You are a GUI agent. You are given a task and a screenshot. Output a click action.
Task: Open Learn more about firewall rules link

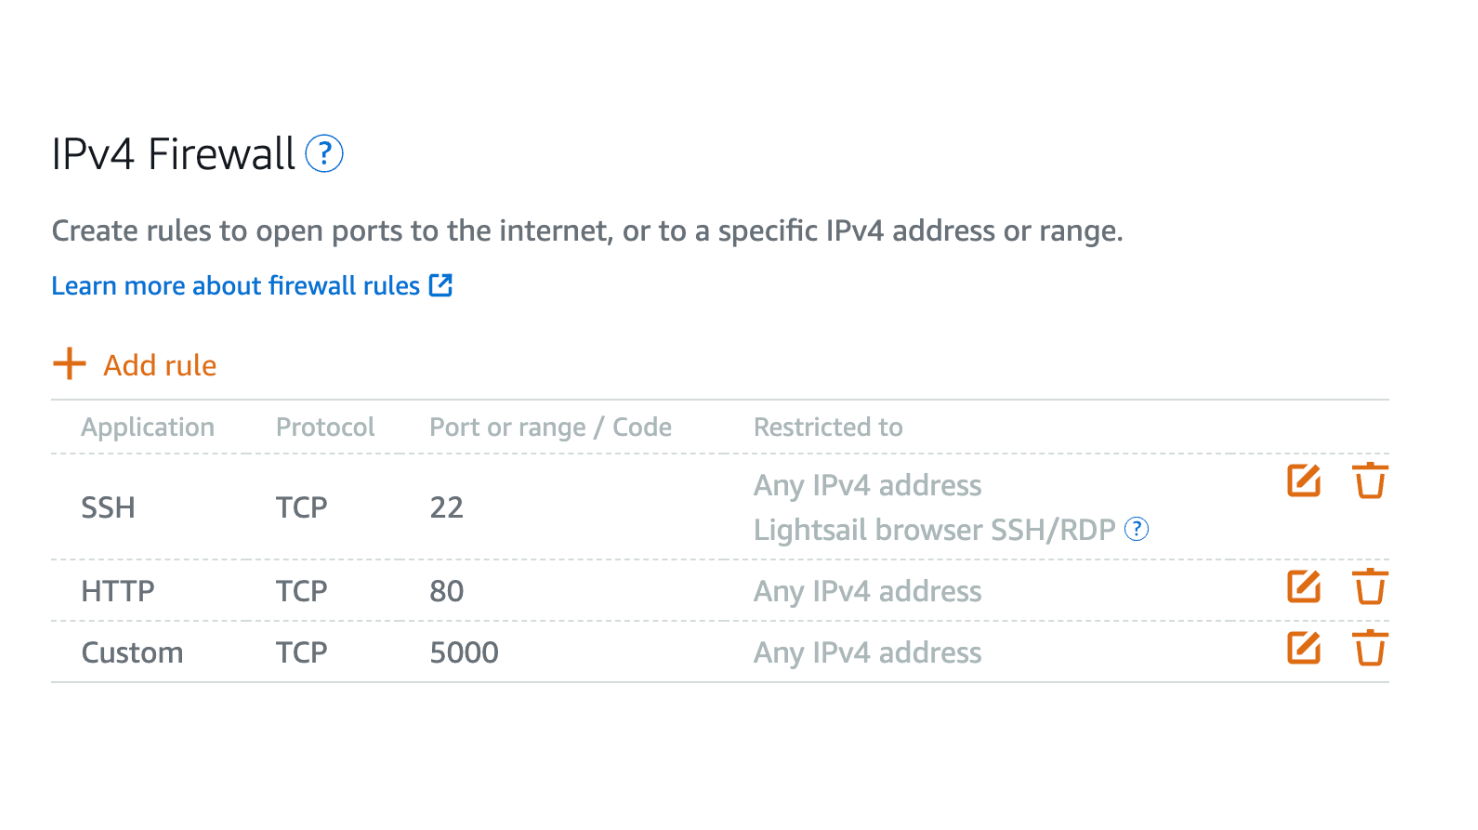[x=235, y=286]
